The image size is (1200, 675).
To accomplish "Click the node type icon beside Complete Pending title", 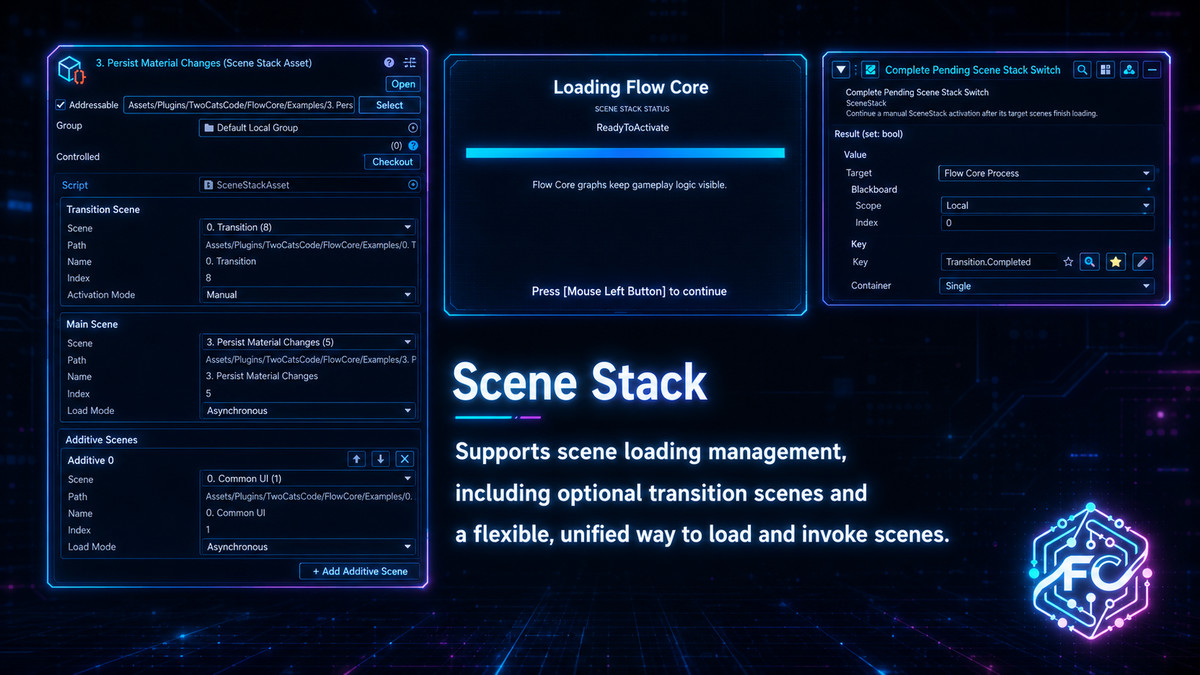I will pos(870,70).
